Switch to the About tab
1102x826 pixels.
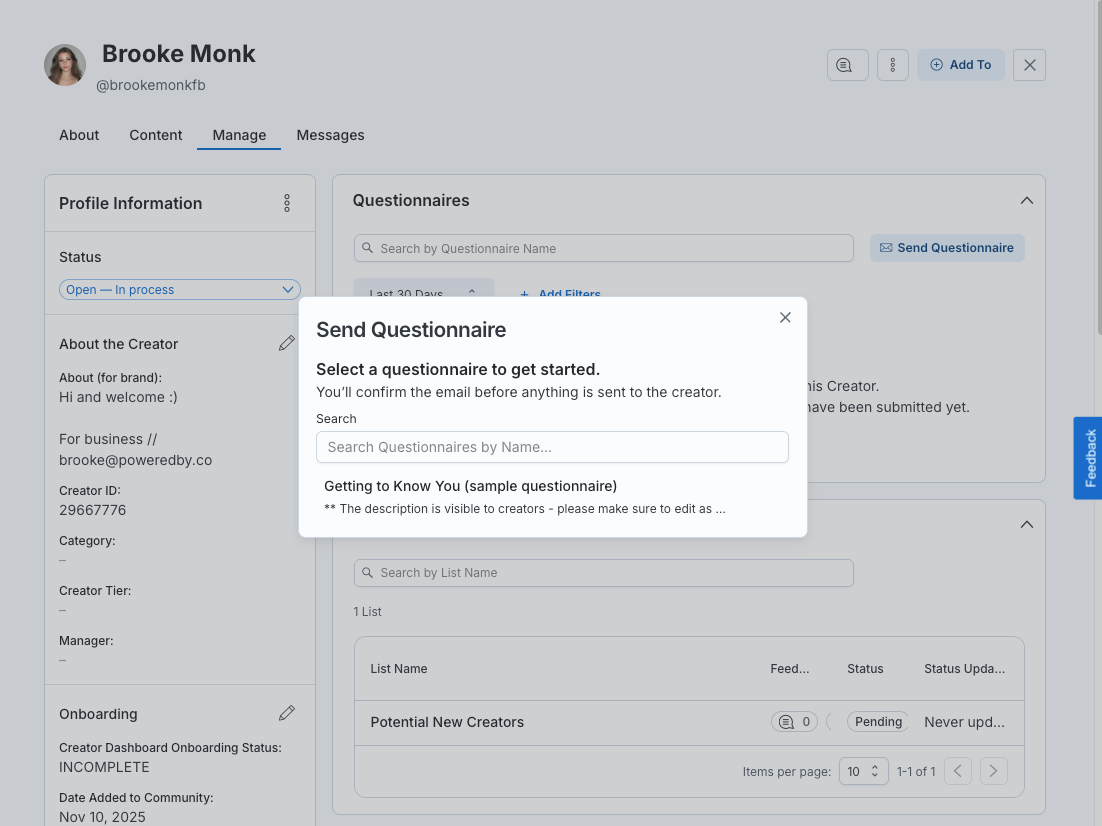click(x=79, y=135)
